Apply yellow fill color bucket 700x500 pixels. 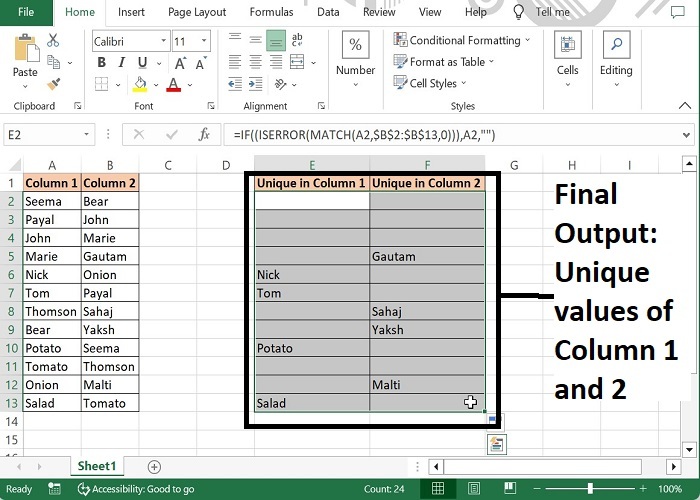[140, 84]
